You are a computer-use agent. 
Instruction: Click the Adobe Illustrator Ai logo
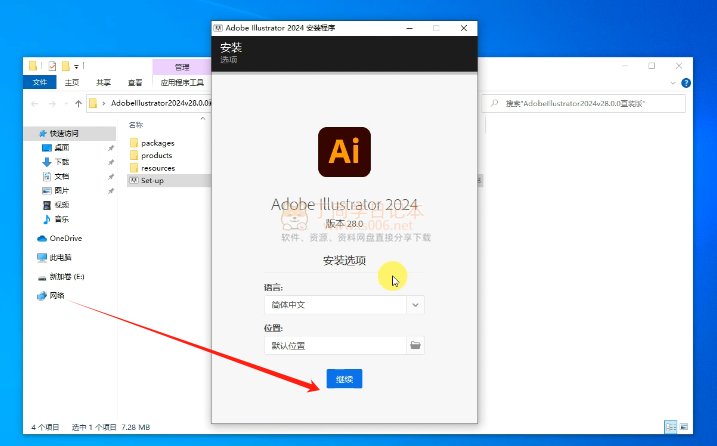tap(344, 152)
